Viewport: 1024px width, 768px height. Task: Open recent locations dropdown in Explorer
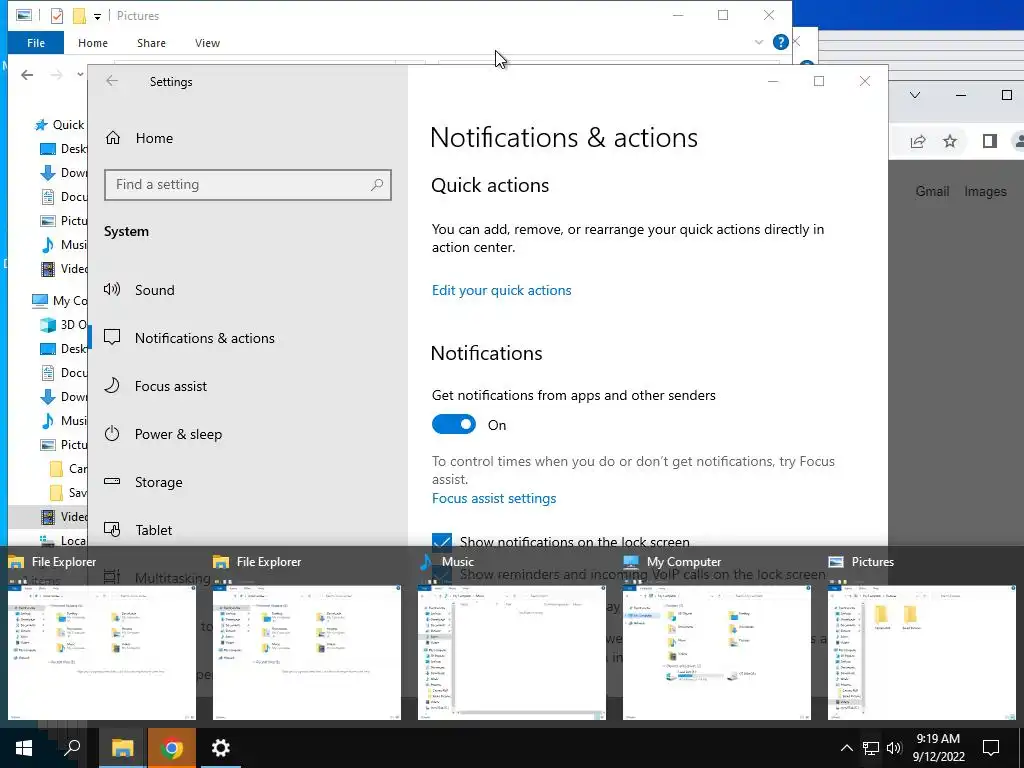[x=80, y=75]
